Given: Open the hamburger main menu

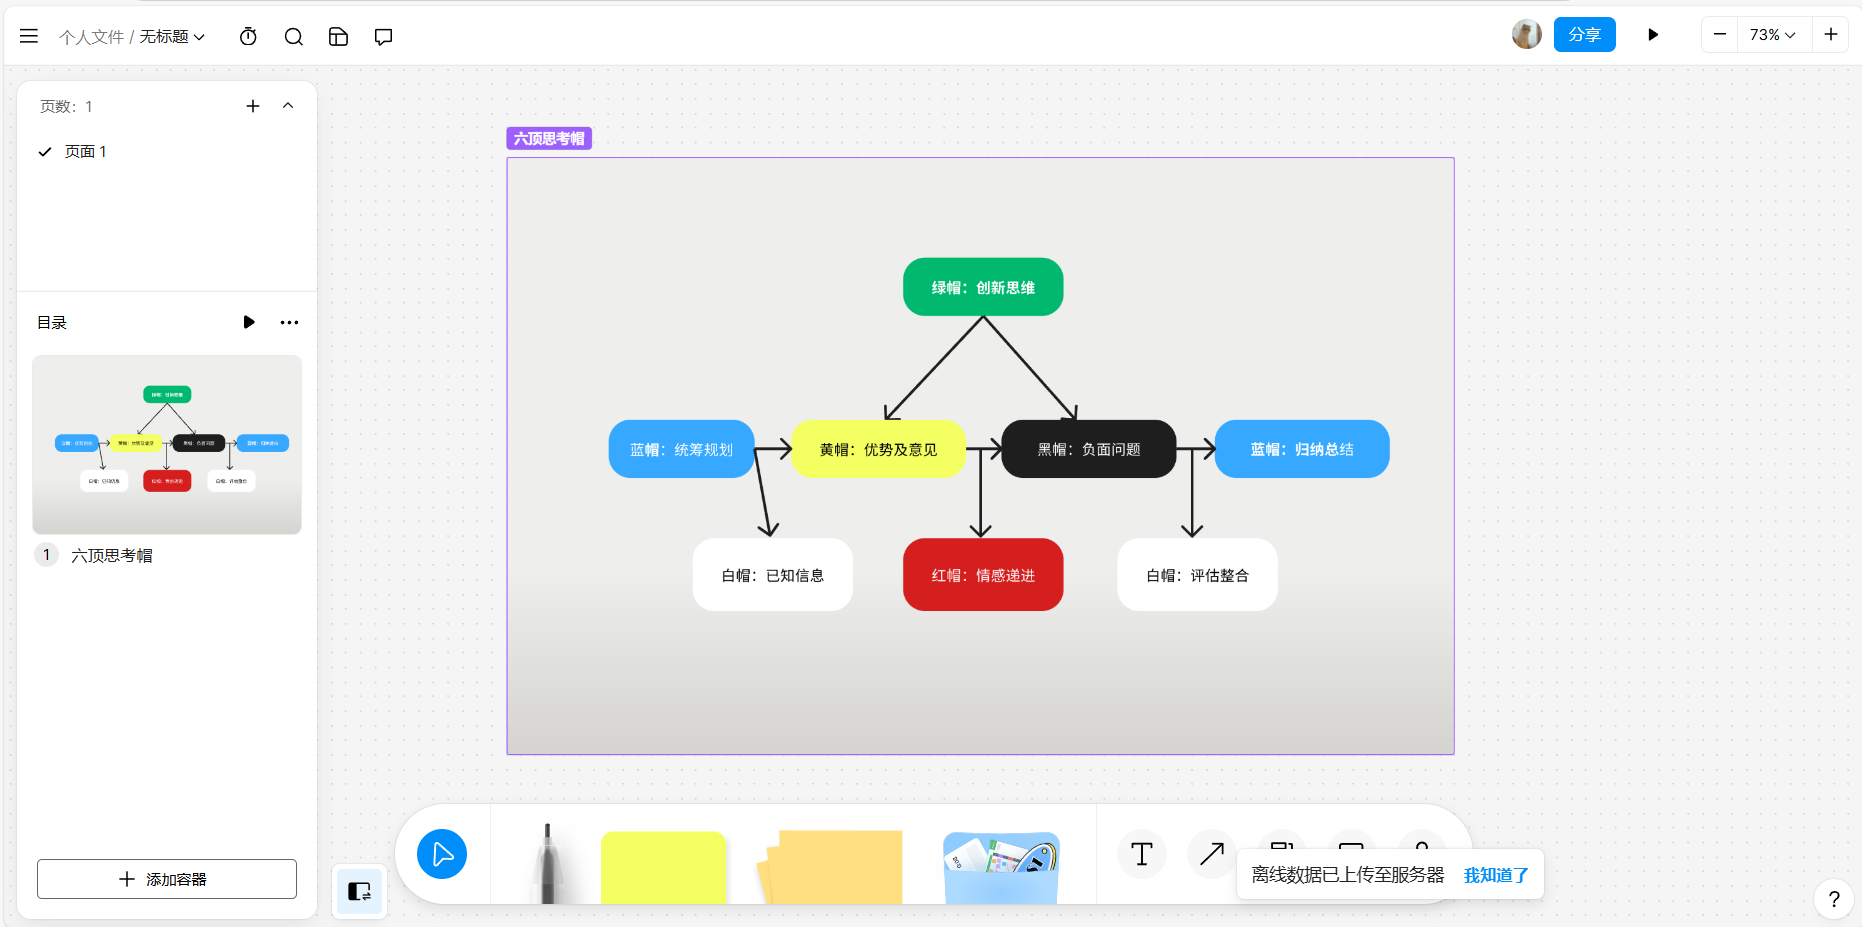Looking at the screenshot, I should [29, 36].
